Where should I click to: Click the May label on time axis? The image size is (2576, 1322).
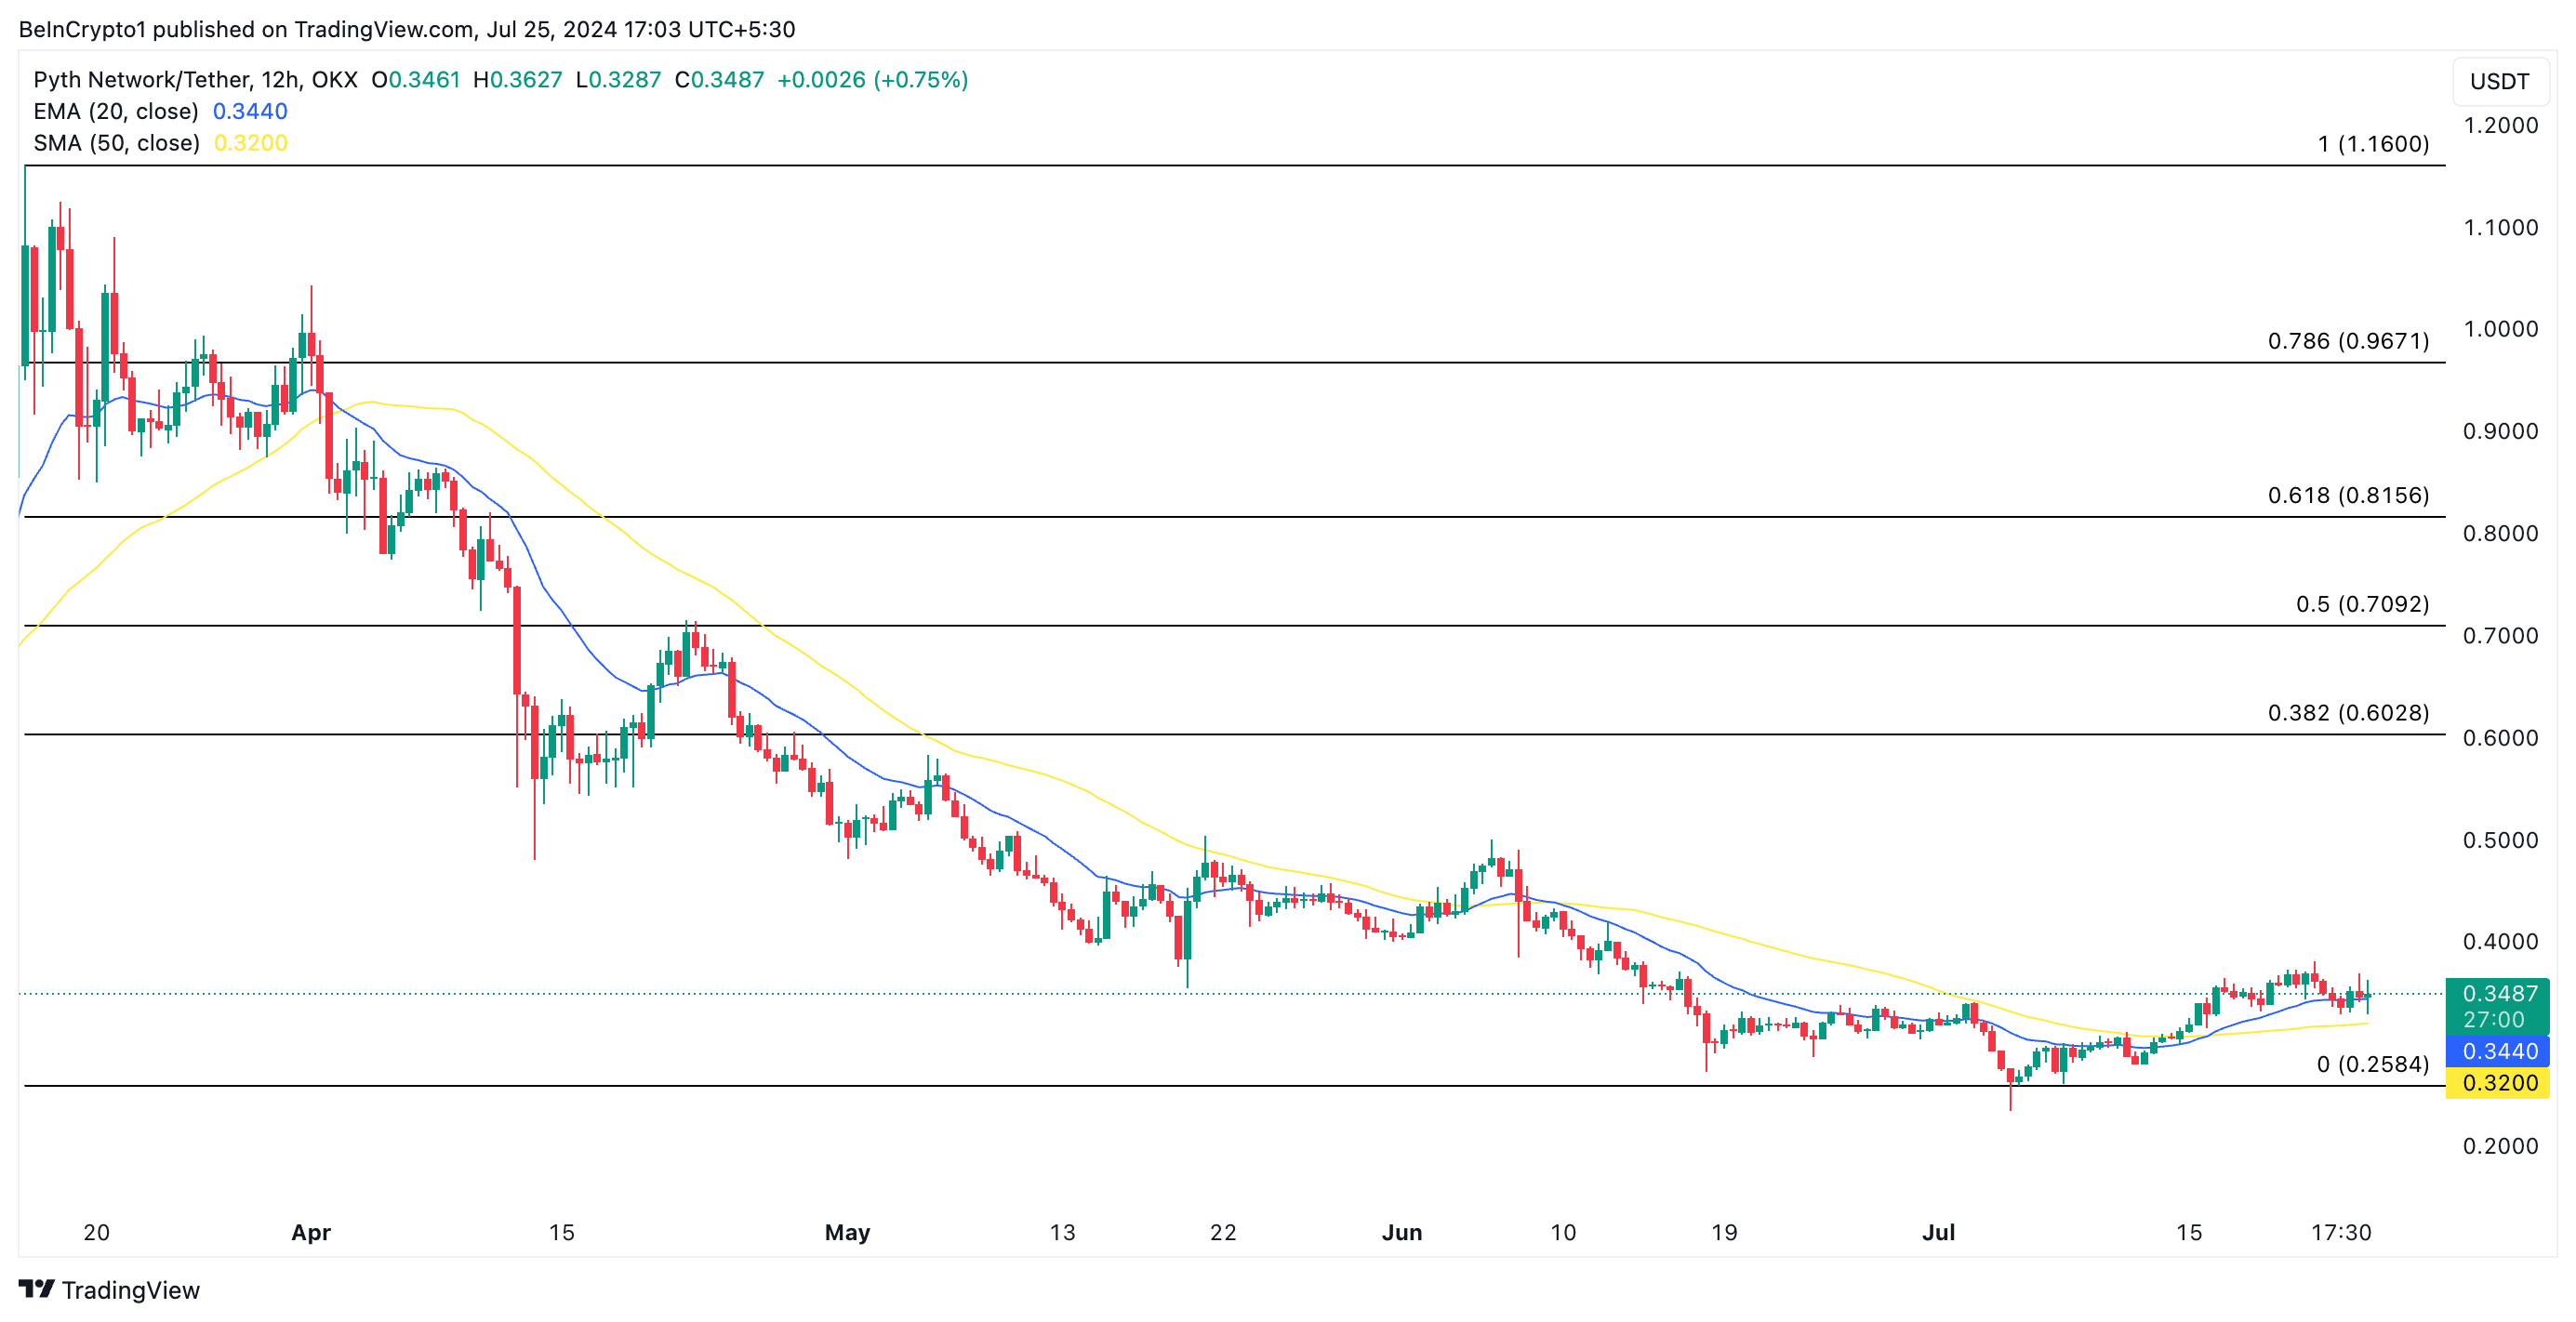pyautogui.click(x=847, y=1232)
